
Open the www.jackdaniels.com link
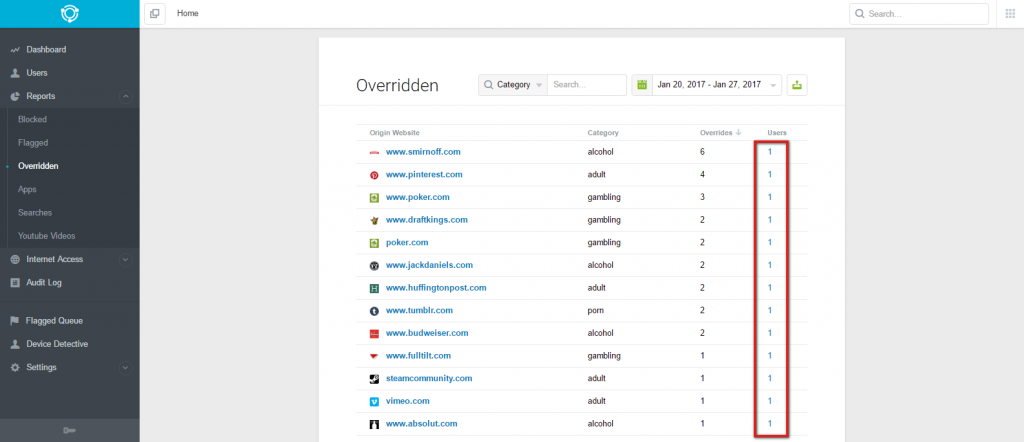pyautogui.click(x=429, y=266)
